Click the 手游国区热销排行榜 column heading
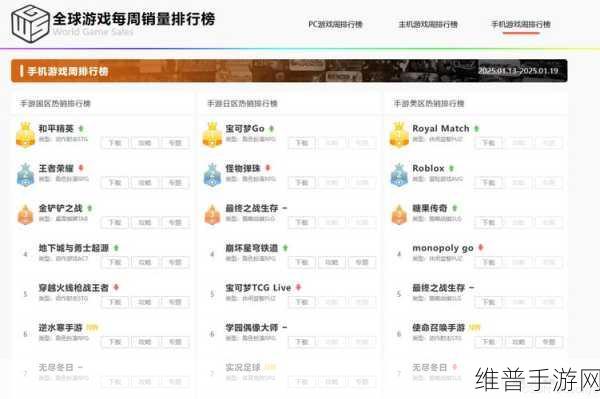This screenshot has height=399, width=600. (x=55, y=103)
